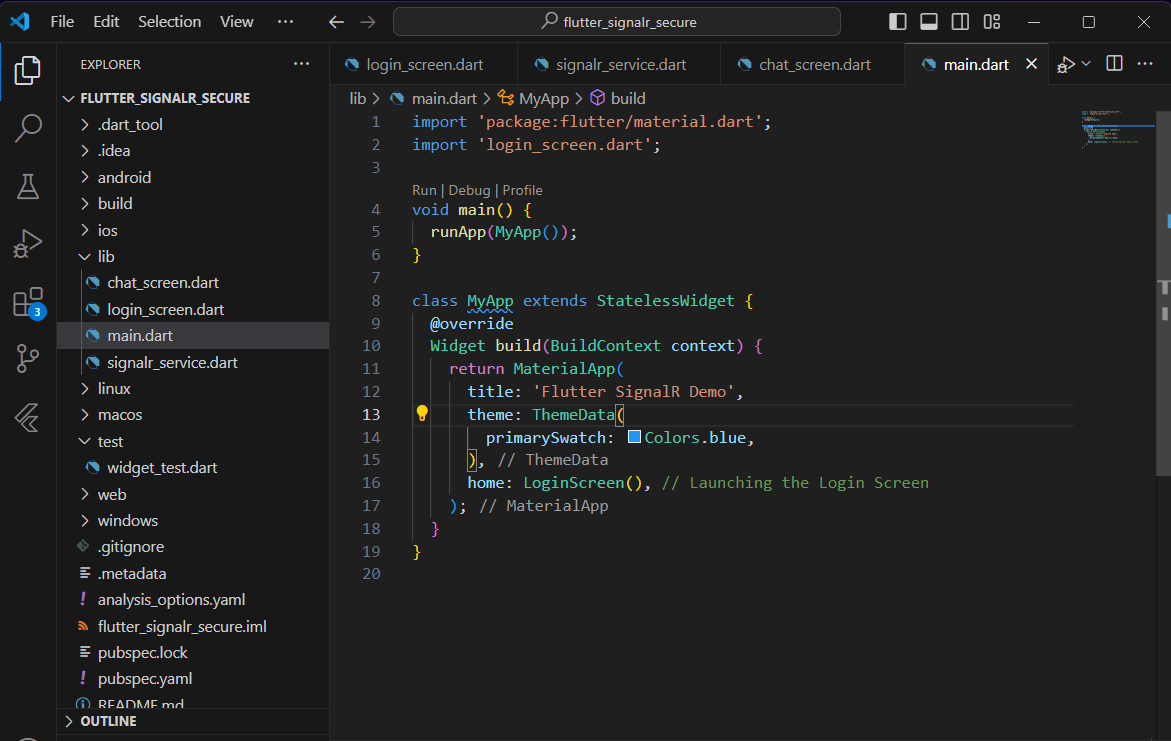Expand the android folder

(x=124, y=177)
